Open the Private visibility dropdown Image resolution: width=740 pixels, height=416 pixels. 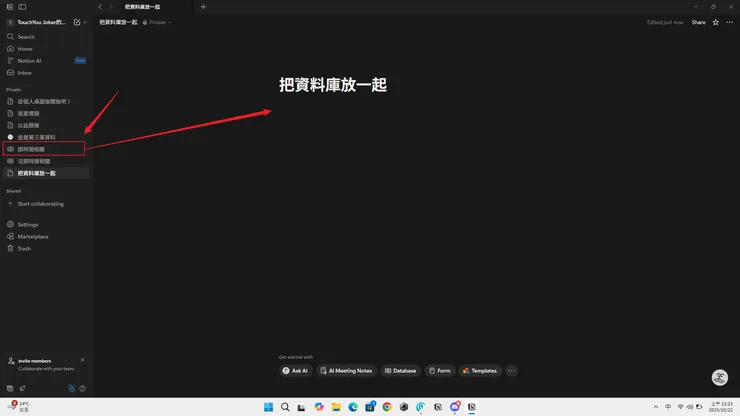tap(157, 22)
